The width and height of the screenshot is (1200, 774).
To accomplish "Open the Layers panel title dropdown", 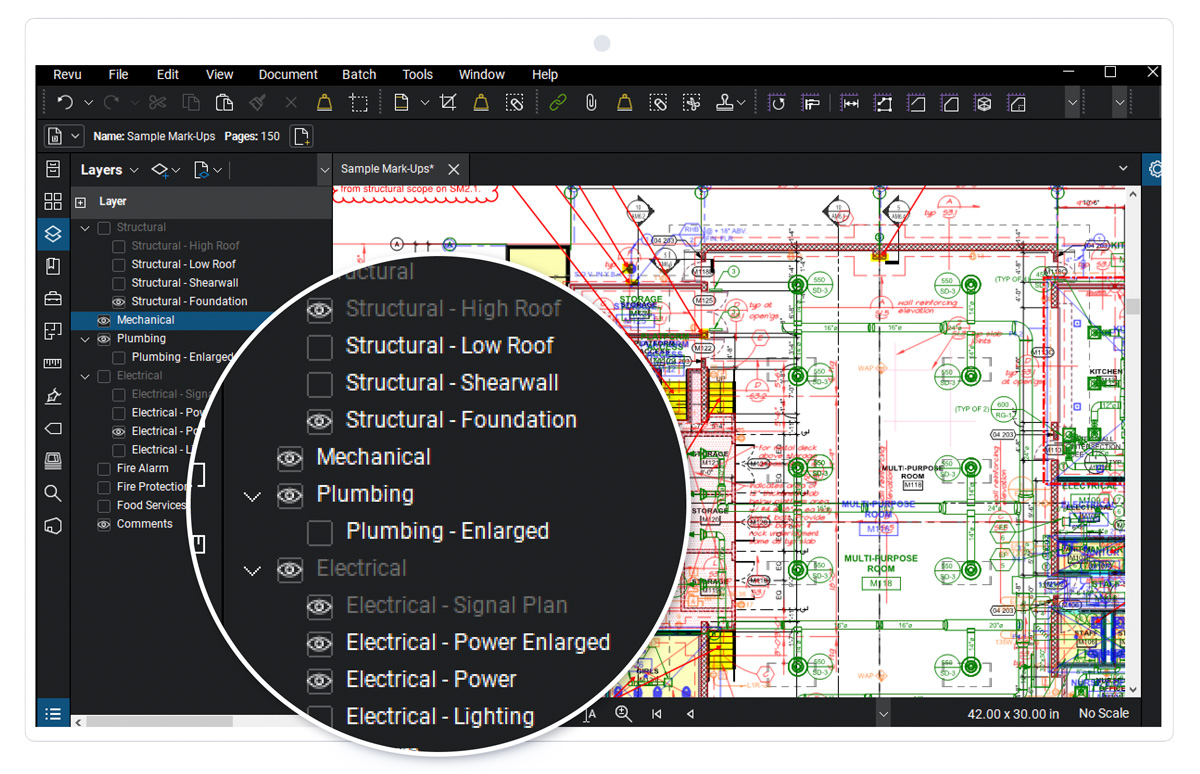I will [x=134, y=171].
